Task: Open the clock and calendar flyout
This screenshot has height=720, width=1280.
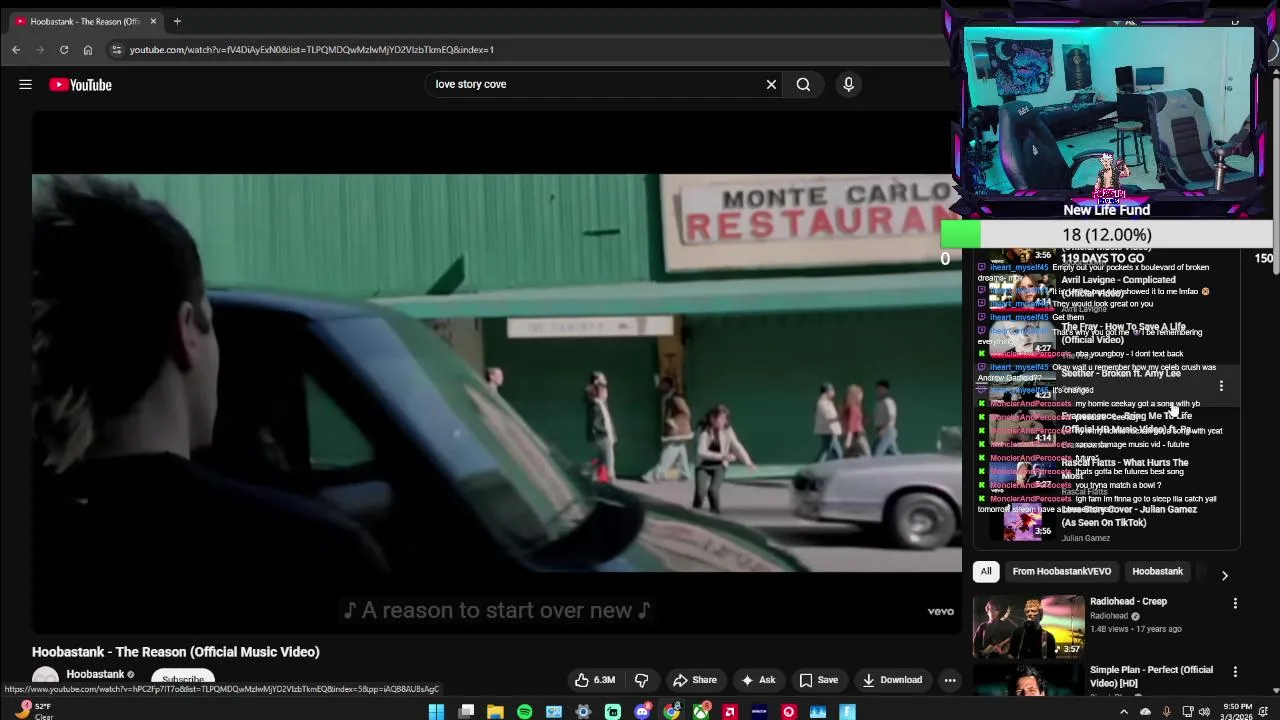Action: pyautogui.click(x=1236, y=711)
